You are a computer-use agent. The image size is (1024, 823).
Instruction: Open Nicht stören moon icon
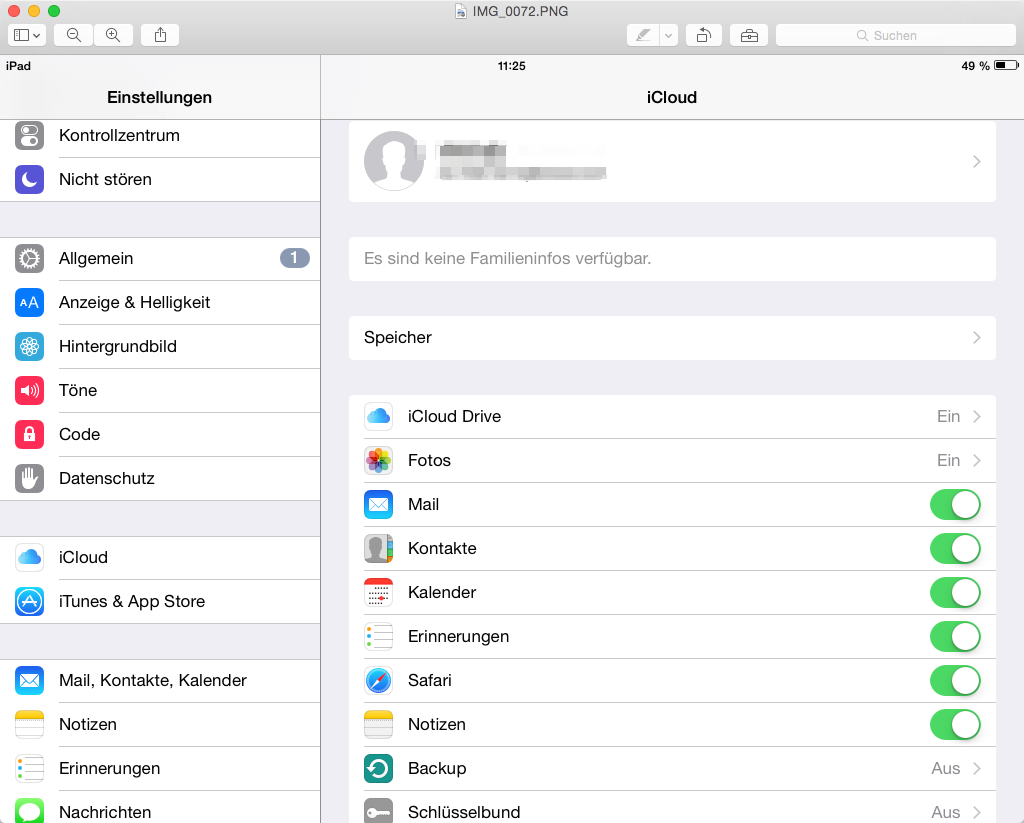(x=29, y=180)
